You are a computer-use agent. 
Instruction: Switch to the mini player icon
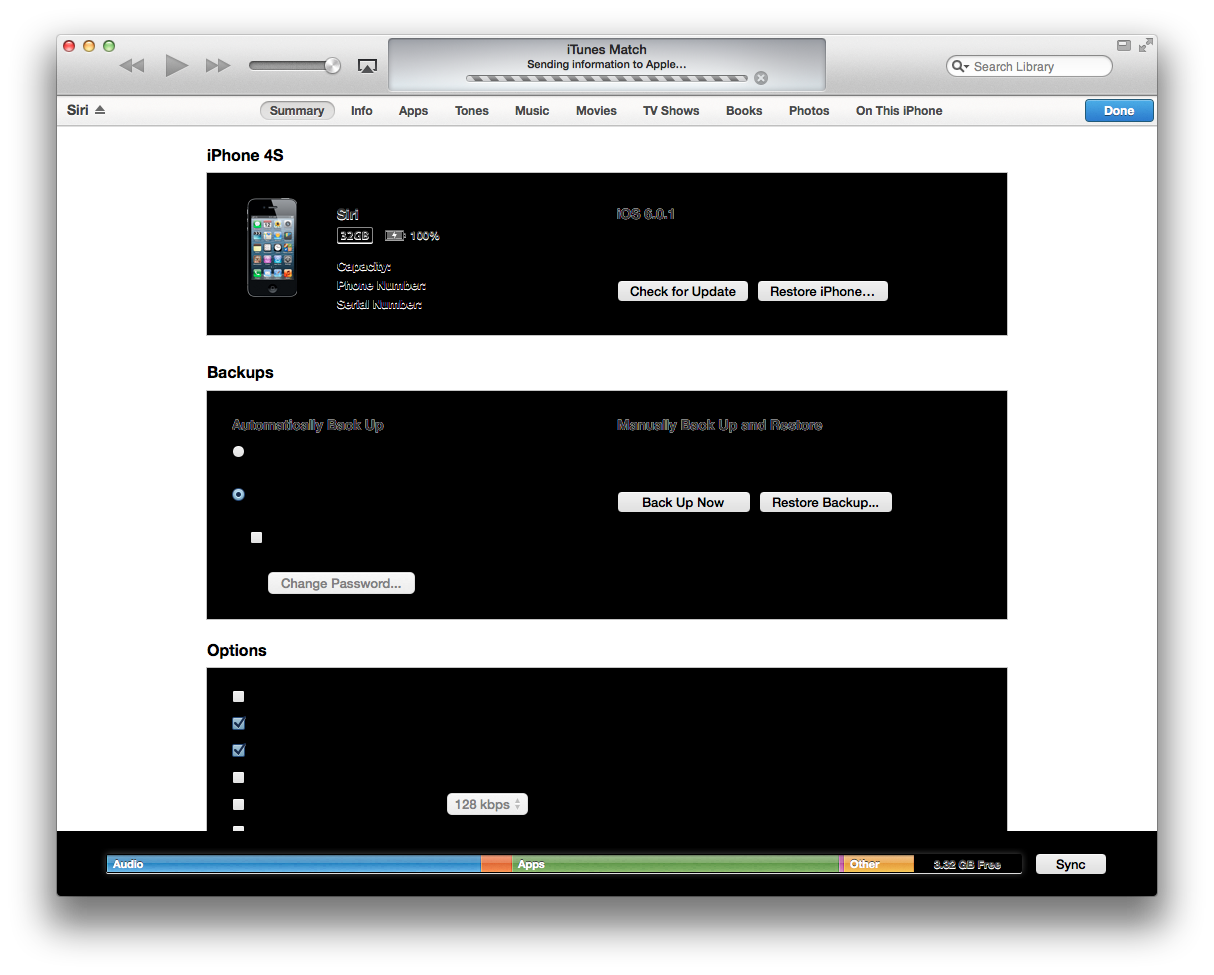(x=1124, y=45)
